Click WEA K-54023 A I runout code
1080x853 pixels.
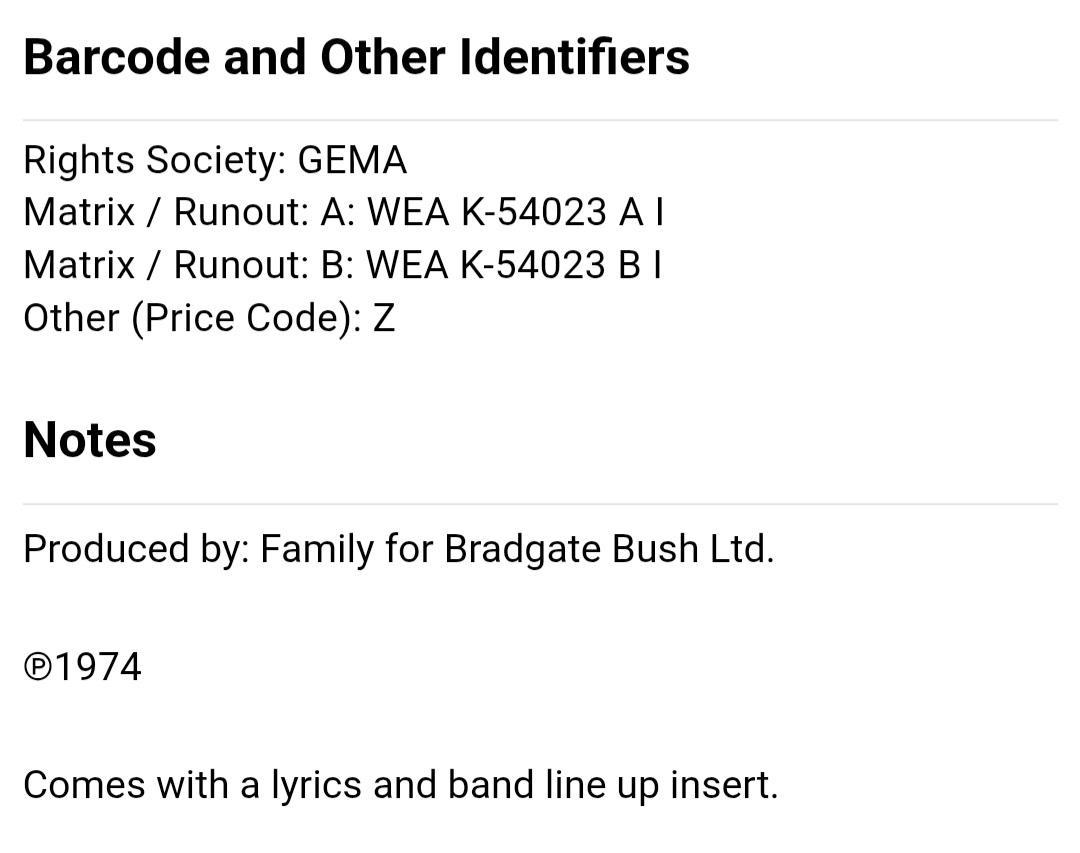pyautogui.click(x=516, y=212)
